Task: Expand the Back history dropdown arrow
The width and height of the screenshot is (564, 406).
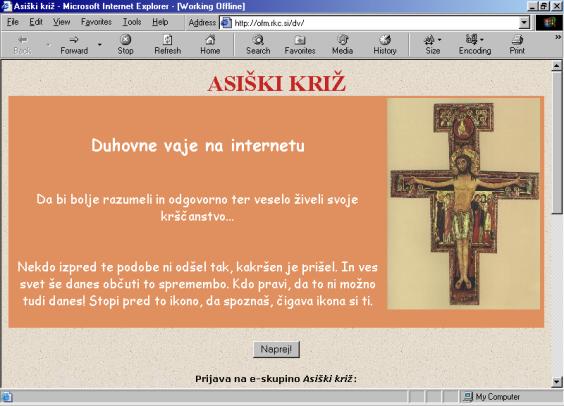Action: [48, 45]
